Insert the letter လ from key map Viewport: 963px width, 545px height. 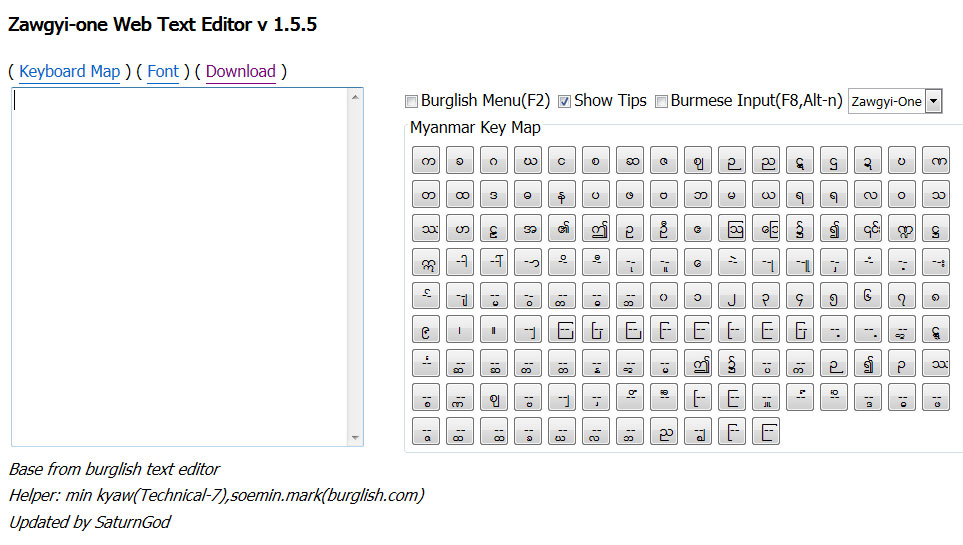(868, 195)
